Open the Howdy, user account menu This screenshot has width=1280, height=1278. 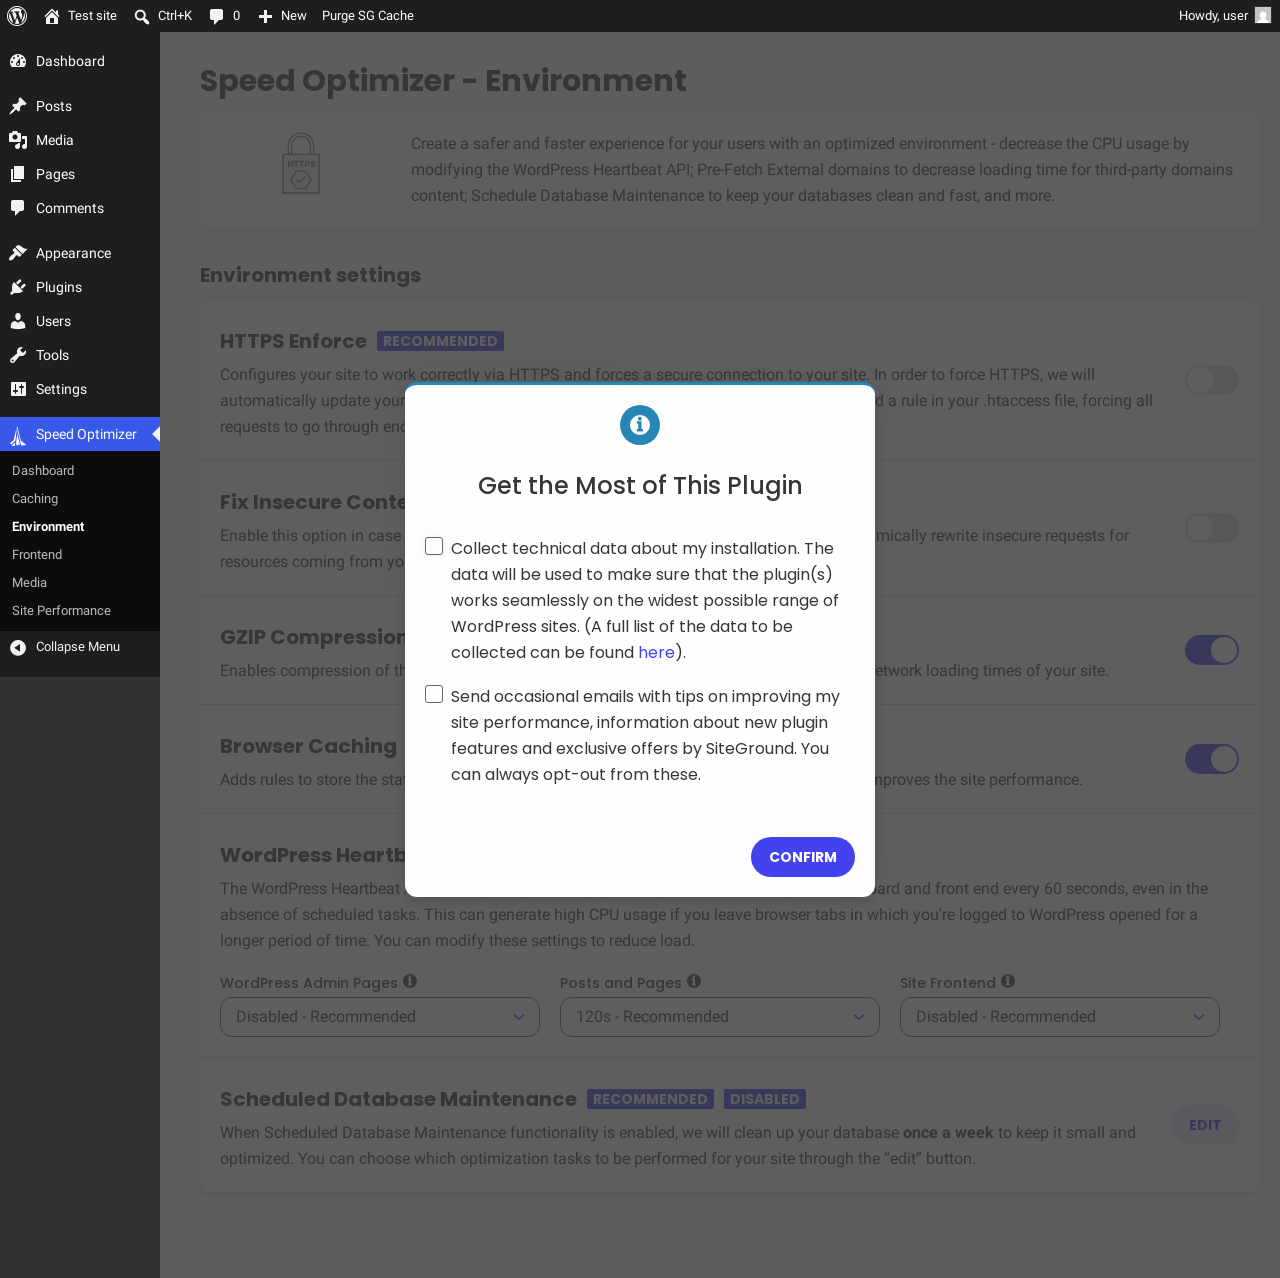pos(1224,16)
